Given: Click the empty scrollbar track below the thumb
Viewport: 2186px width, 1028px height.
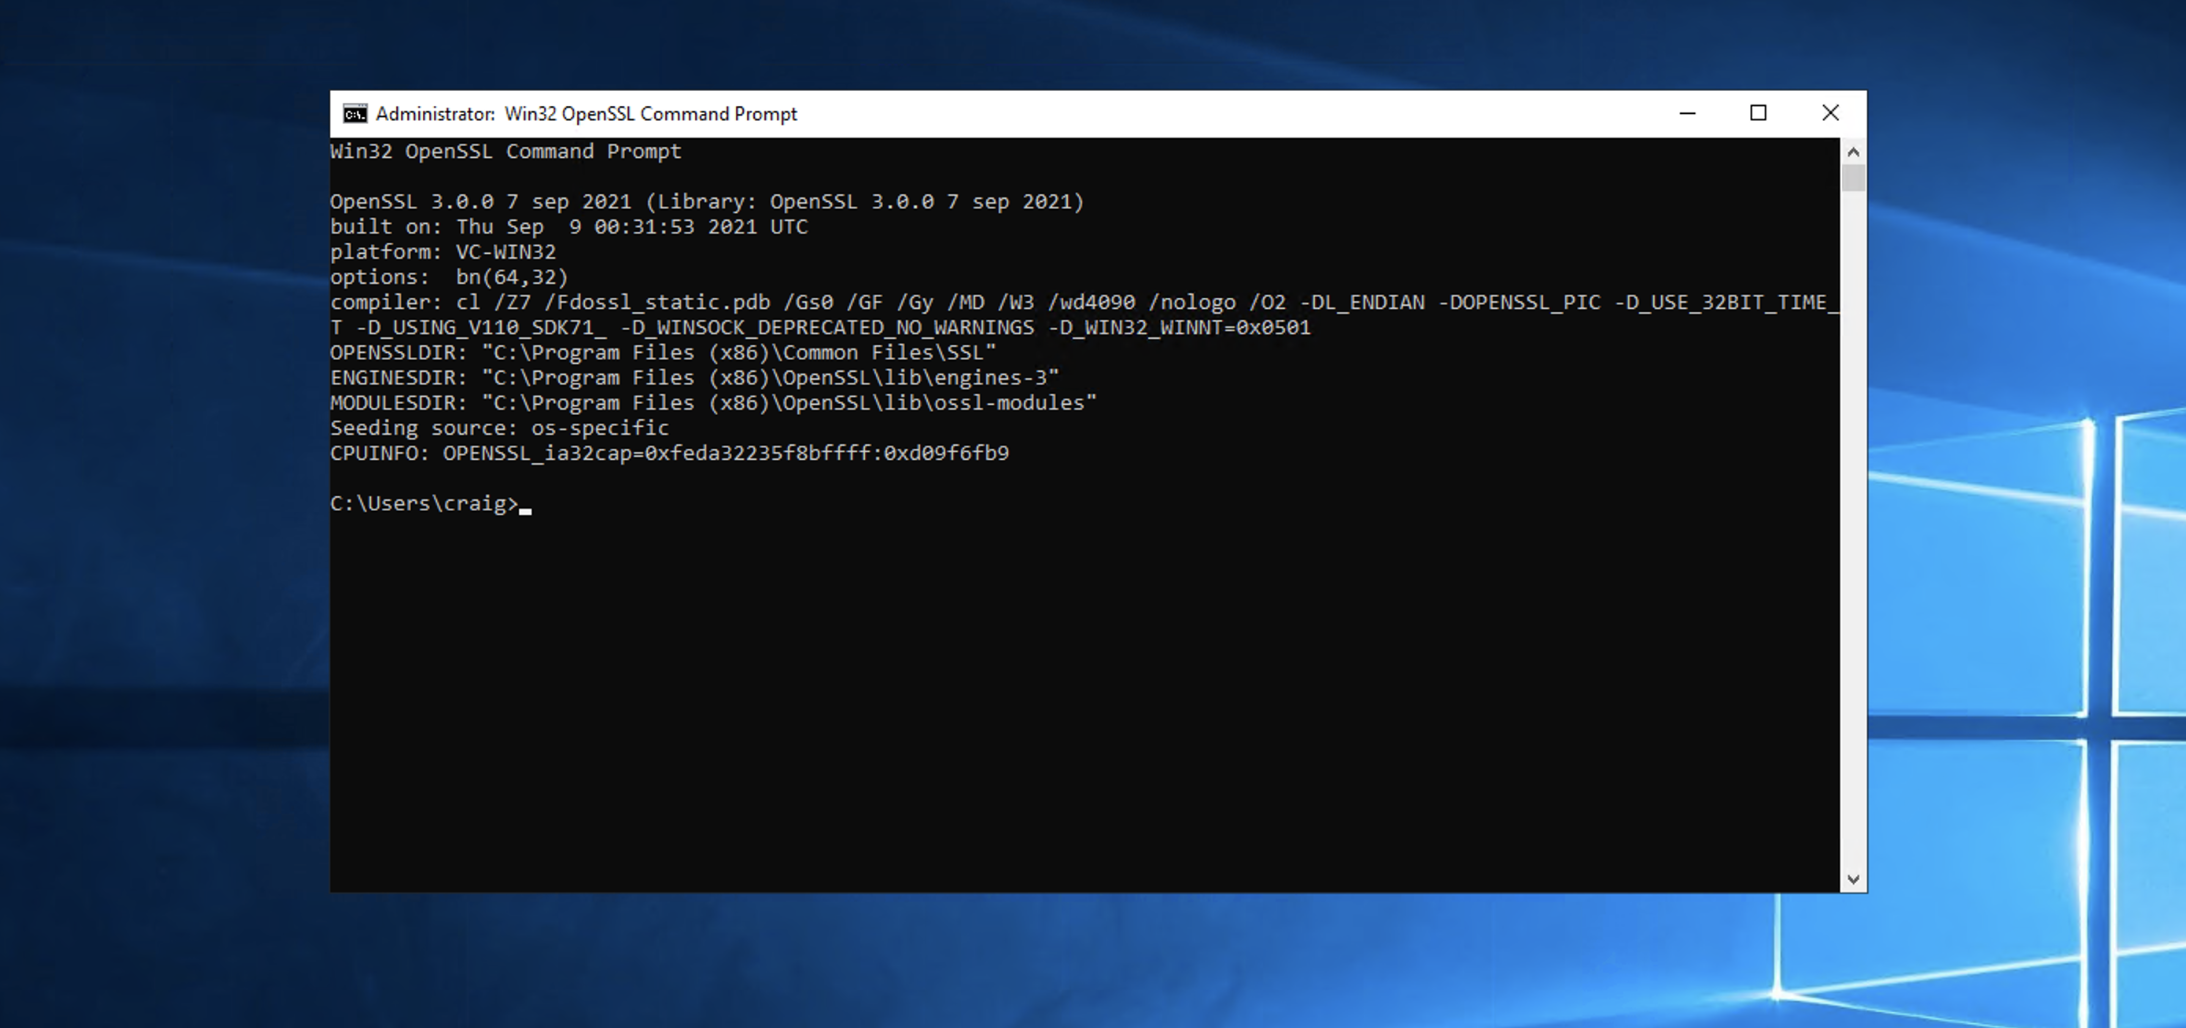Looking at the screenshot, I should (1853, 530).
